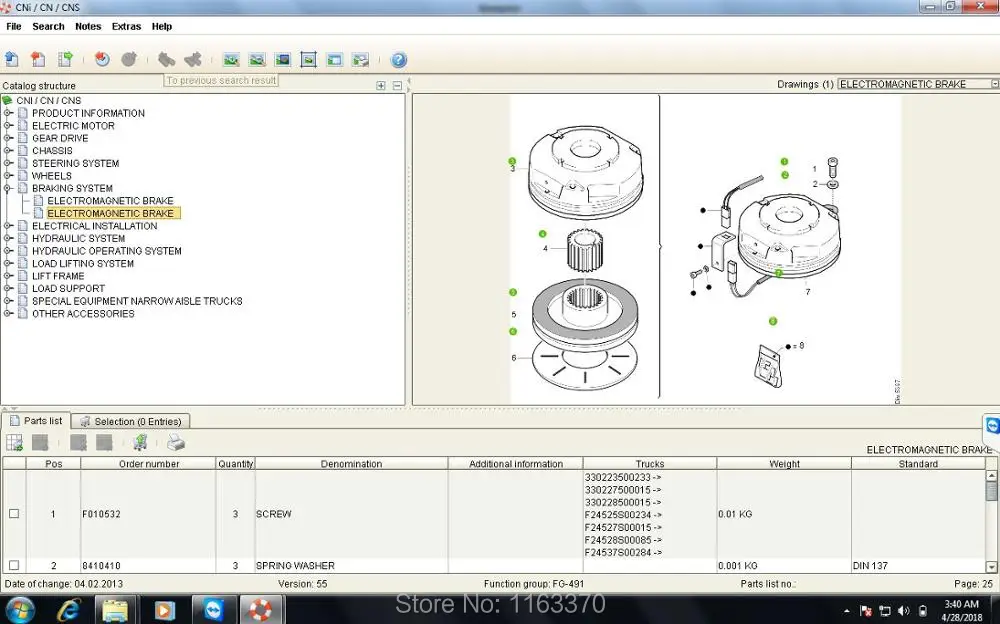The image size is (1000, 624).
Task: Click the window layout picture toolbar icon
Action: tap(334, 60)
